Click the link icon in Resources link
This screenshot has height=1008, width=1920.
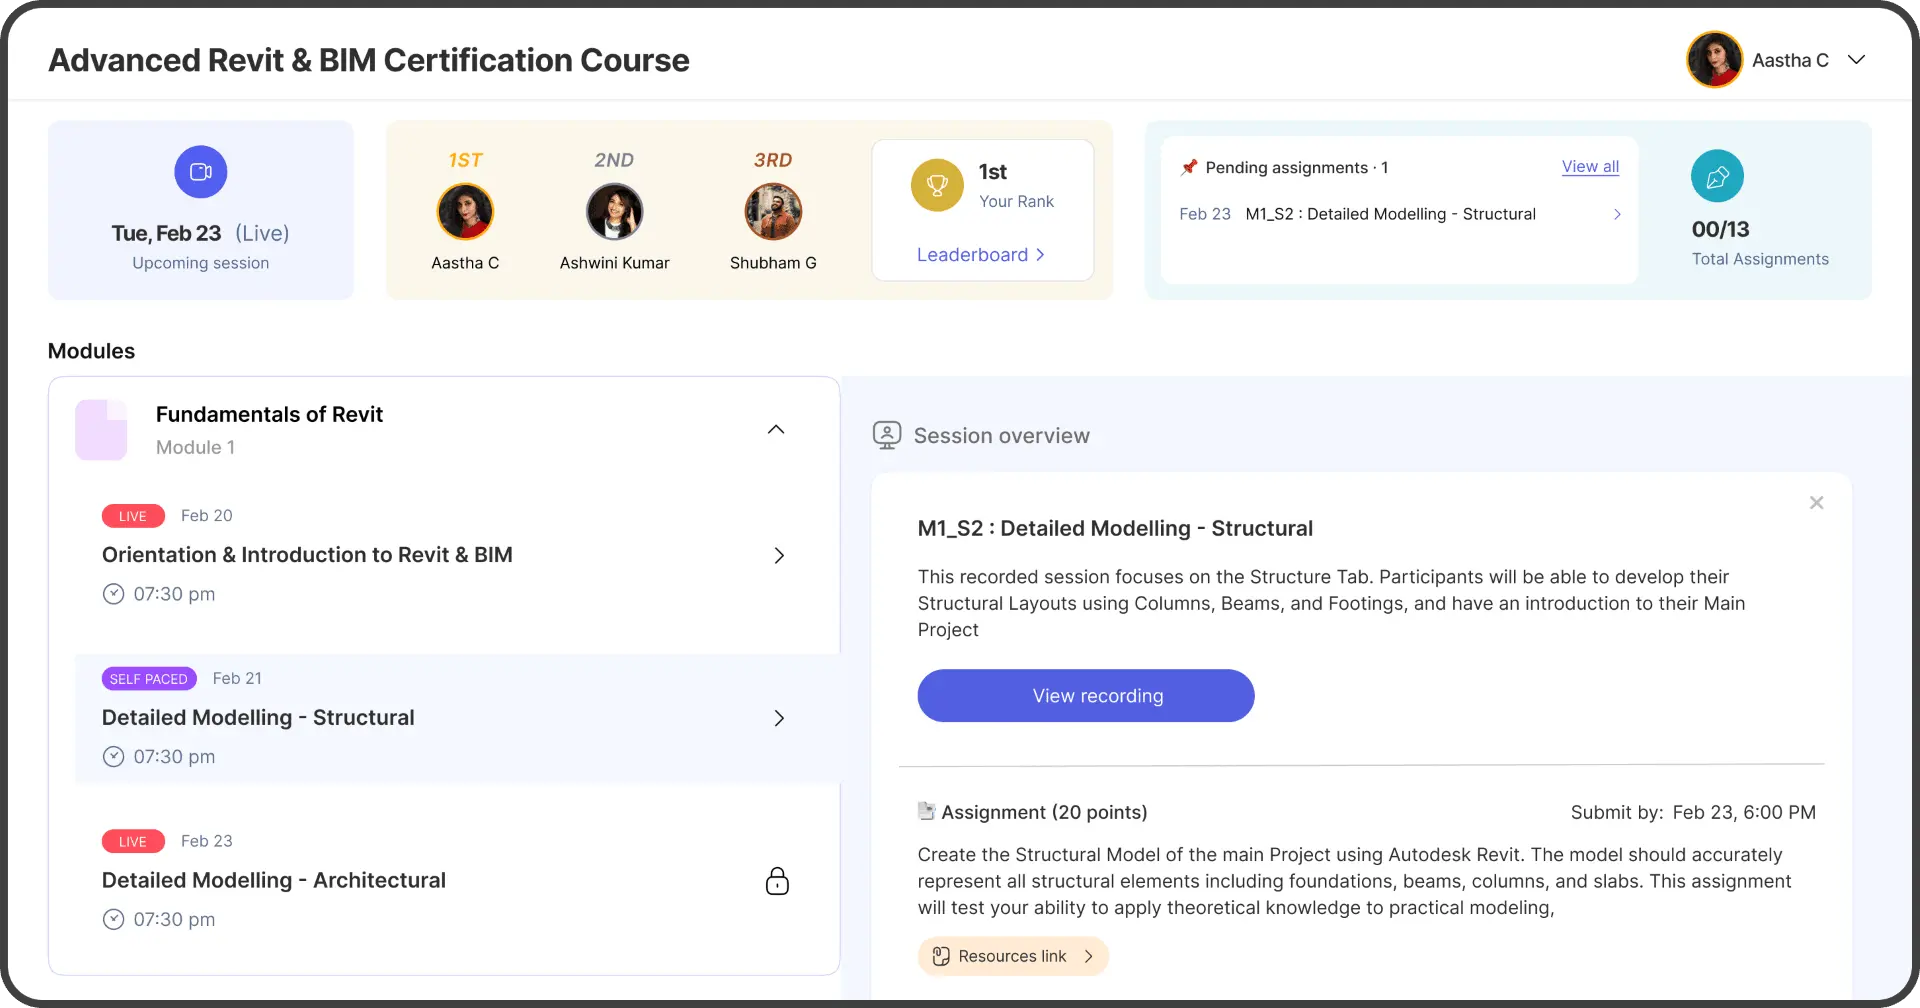(x=941, y=956)
